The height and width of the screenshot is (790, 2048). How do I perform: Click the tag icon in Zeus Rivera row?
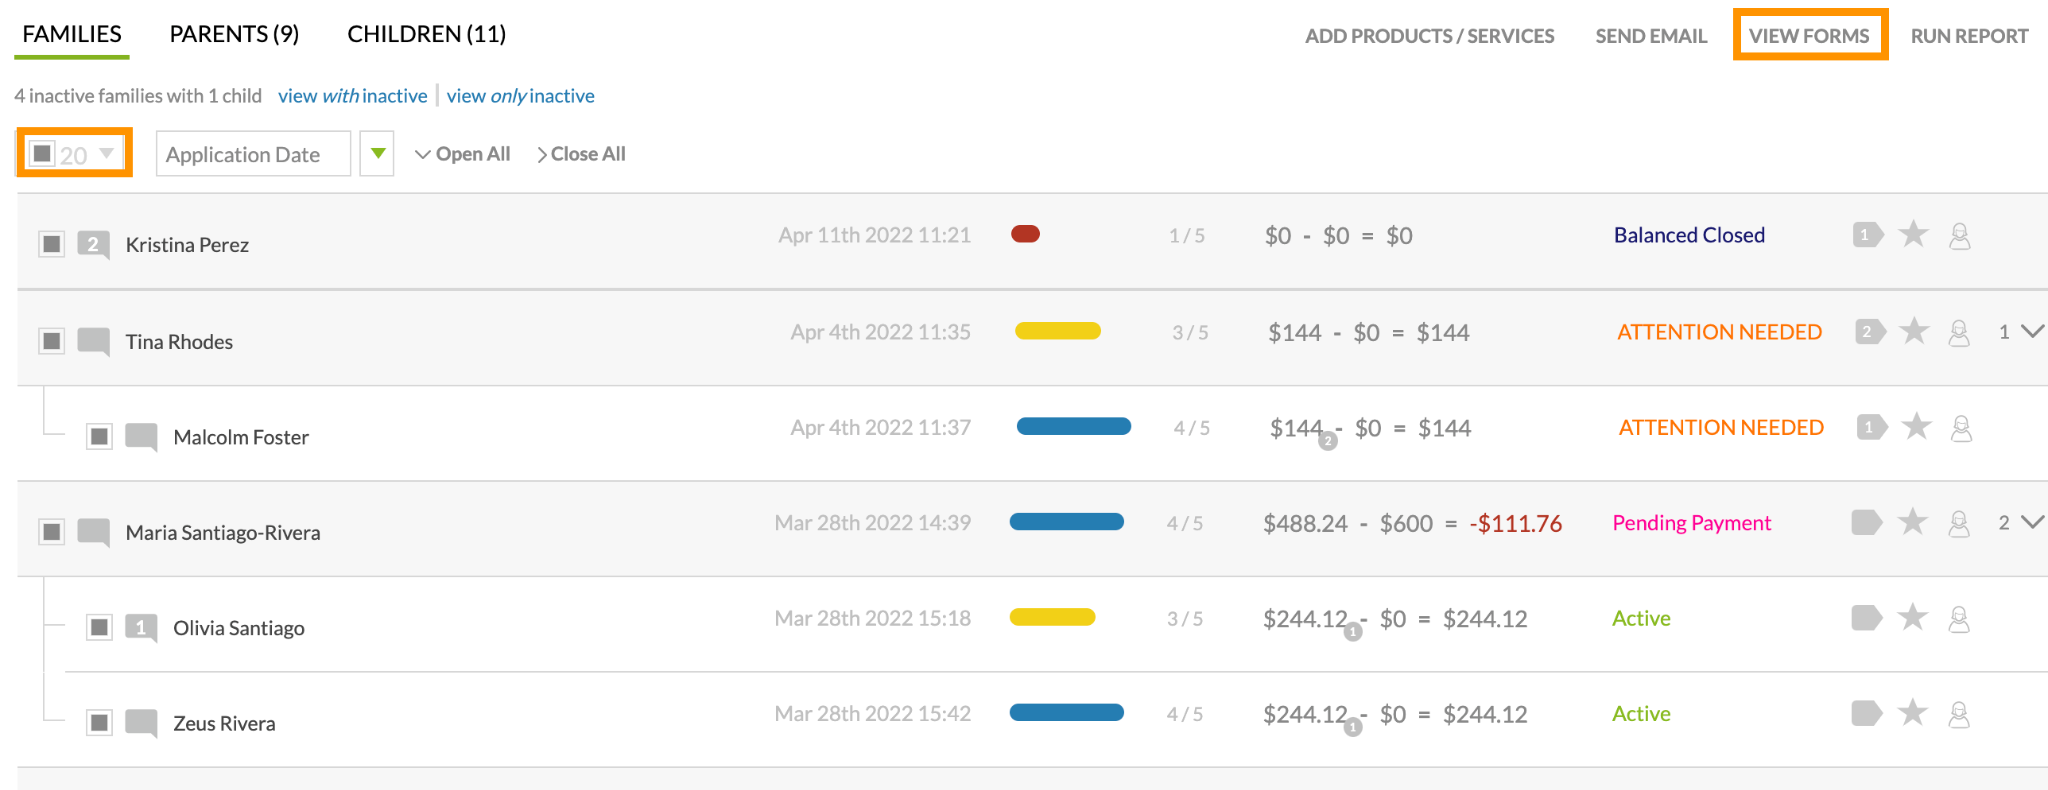coord(1866,713)
